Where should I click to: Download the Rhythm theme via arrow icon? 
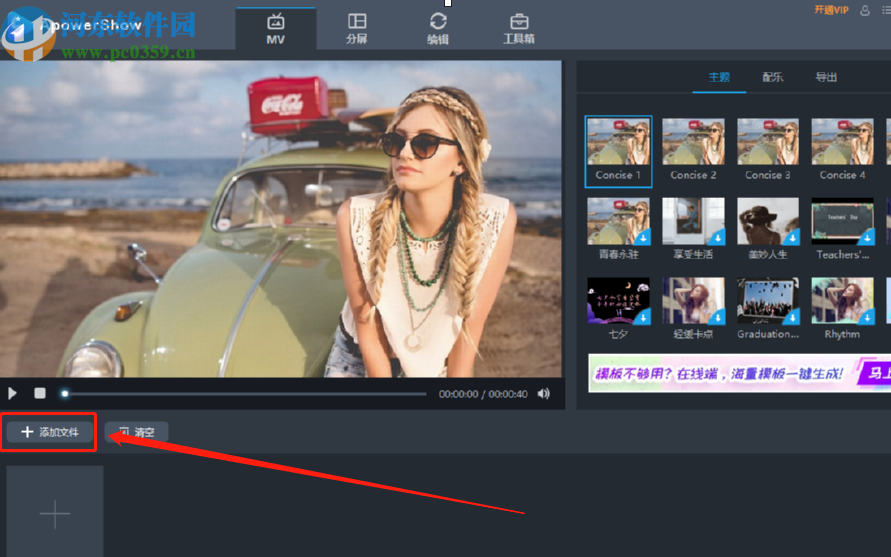pyautogui.click(x=867, y=318)
